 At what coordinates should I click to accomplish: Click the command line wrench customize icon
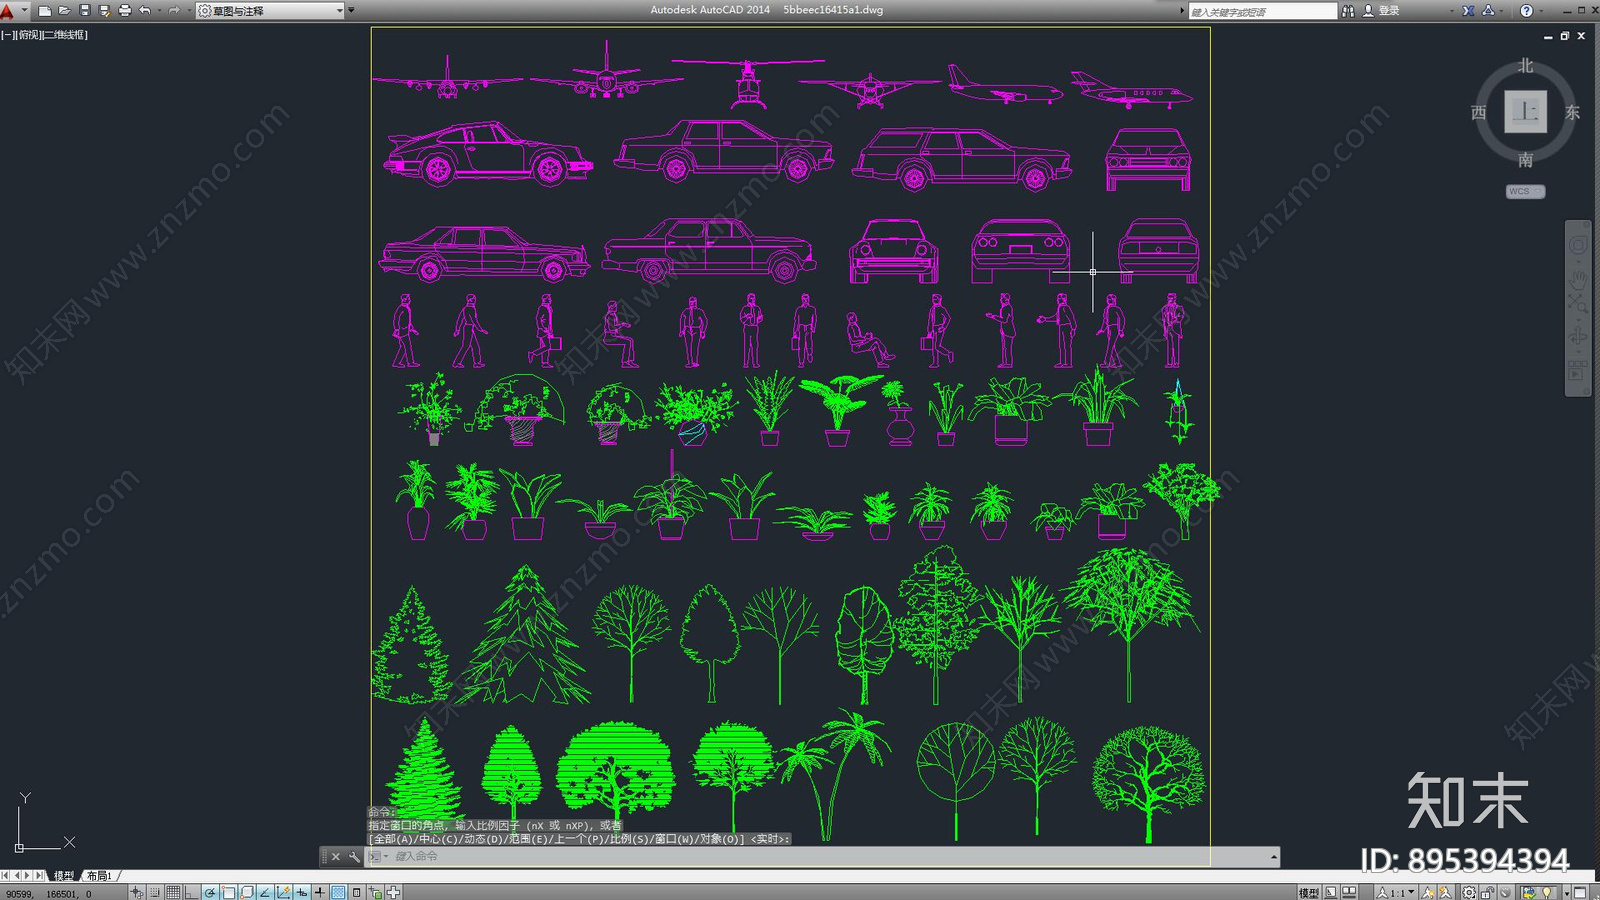click(x=354, y=857)
